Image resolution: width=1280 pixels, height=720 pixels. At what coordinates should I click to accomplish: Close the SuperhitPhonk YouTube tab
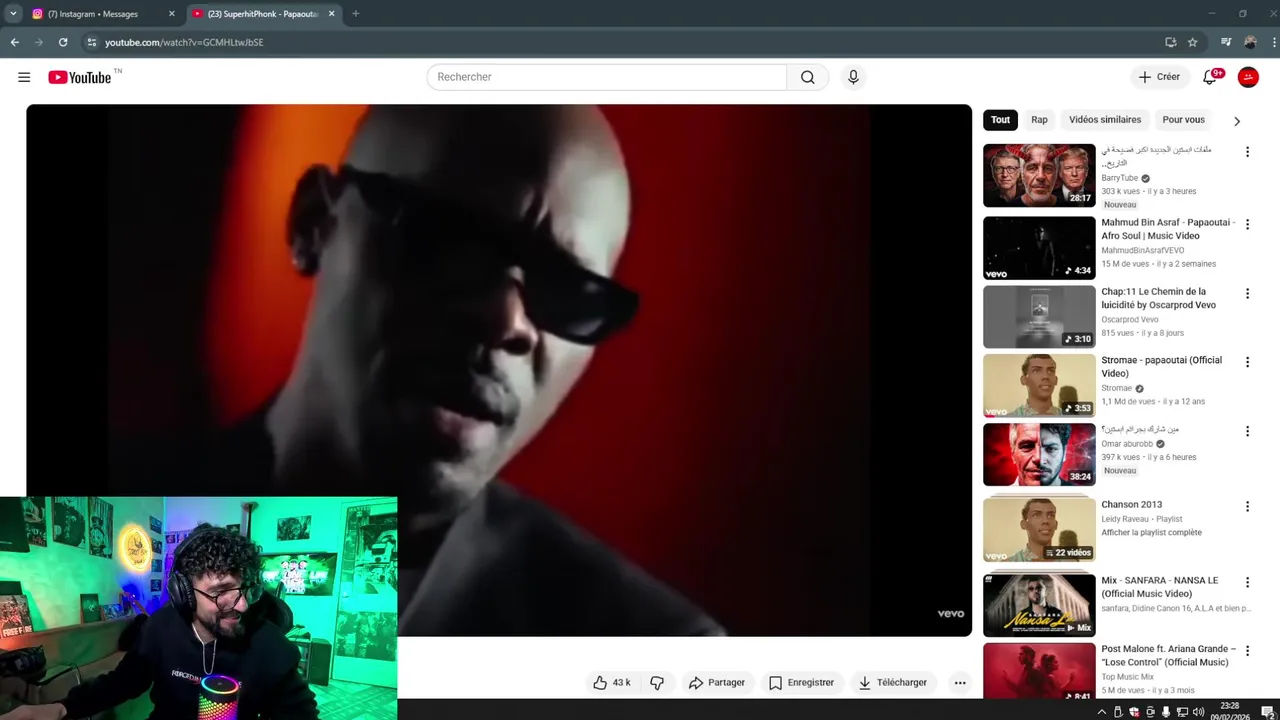331,14
